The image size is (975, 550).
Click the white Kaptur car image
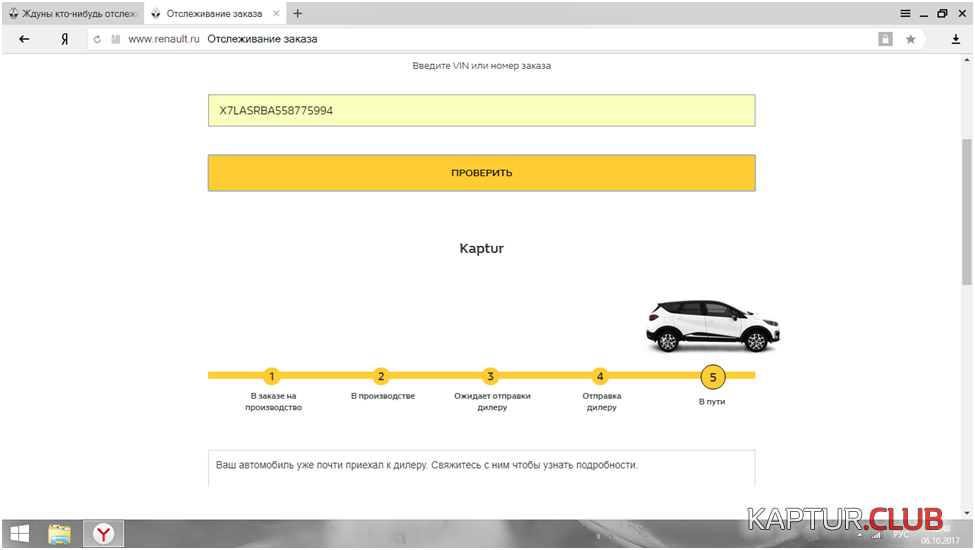click(713, 326)
